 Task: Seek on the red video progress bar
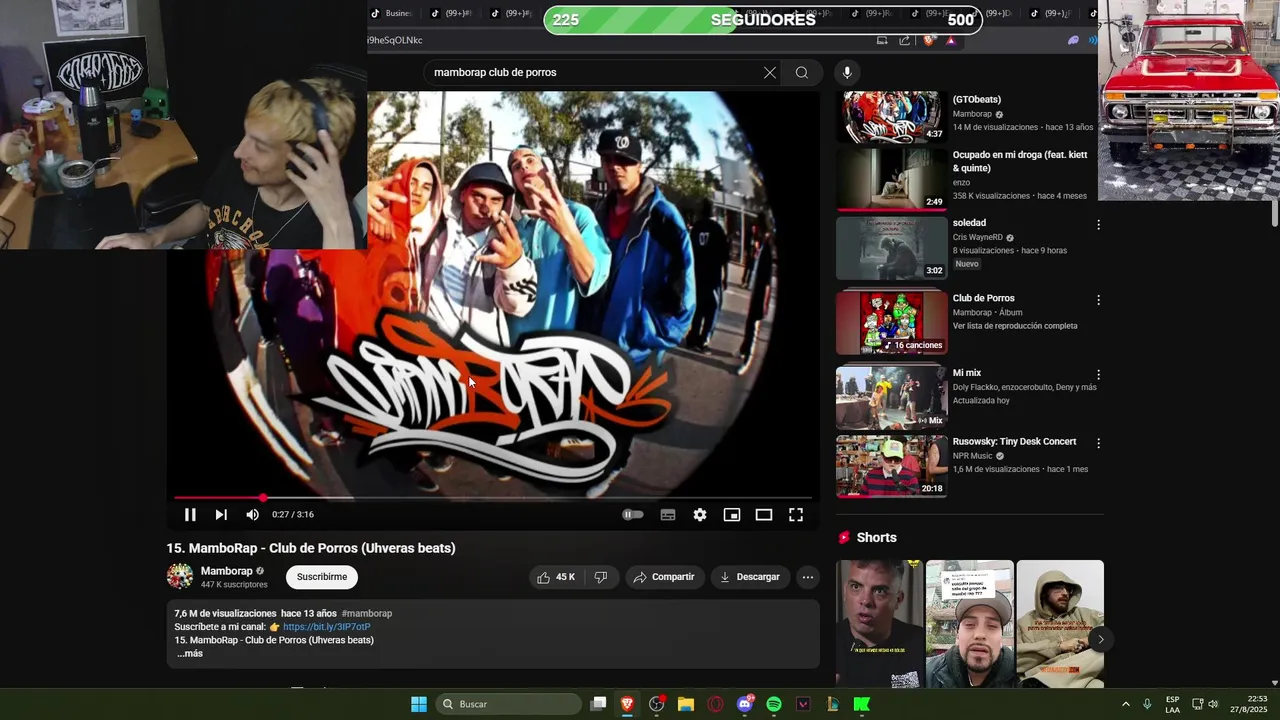493,497
